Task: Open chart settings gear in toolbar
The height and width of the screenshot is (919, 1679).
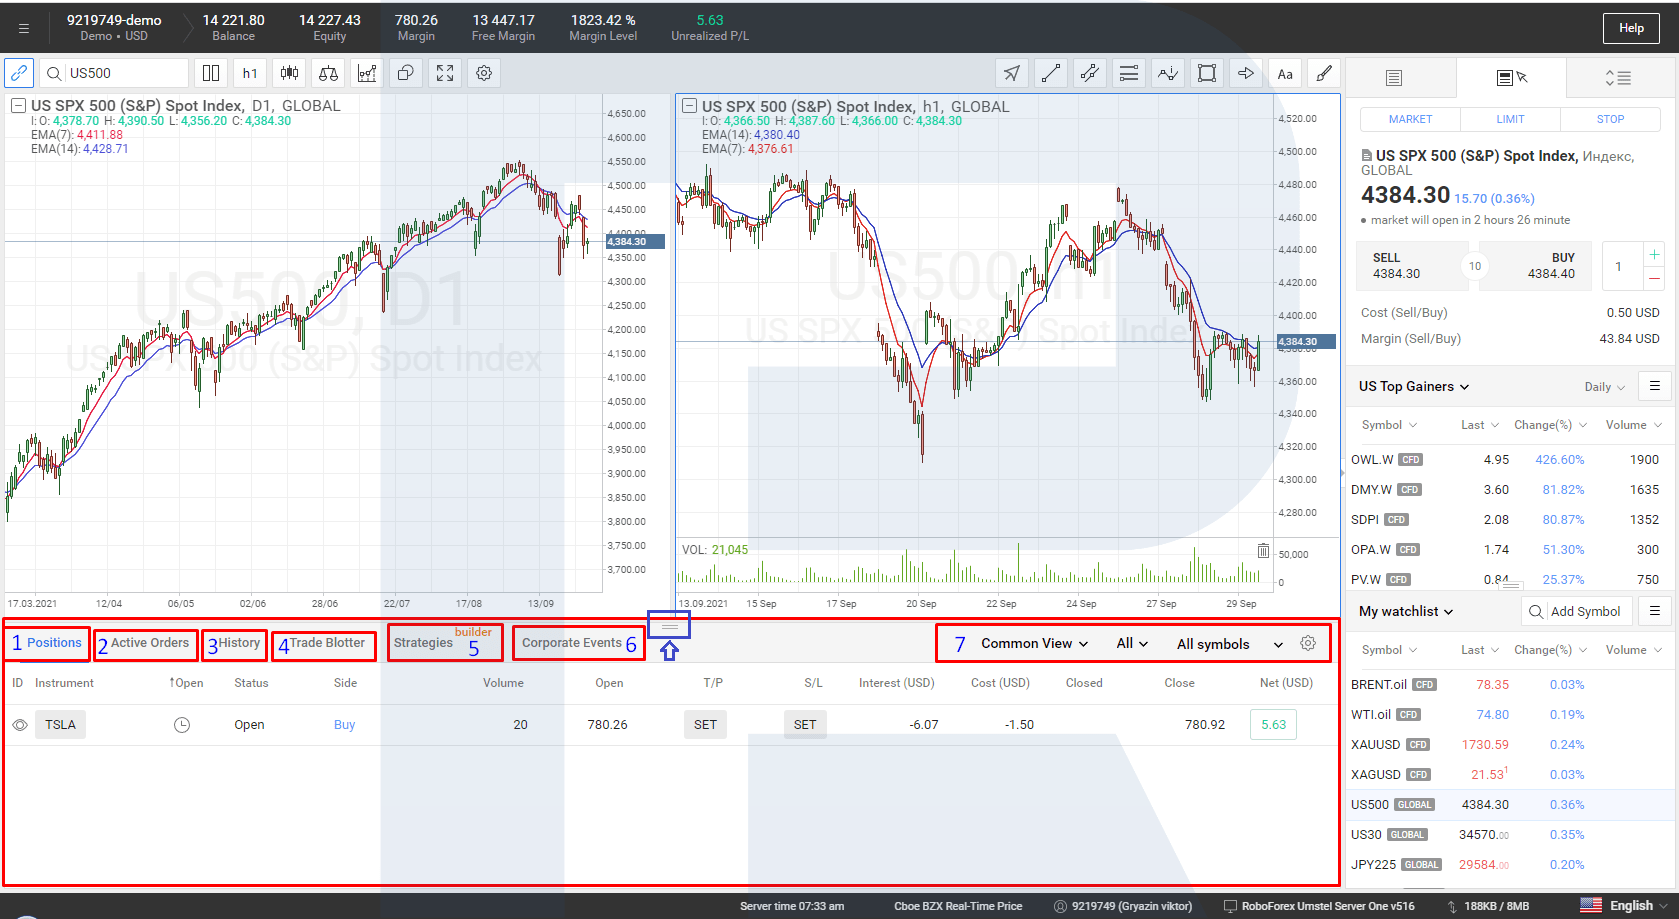Action: (x=484, y=73)
